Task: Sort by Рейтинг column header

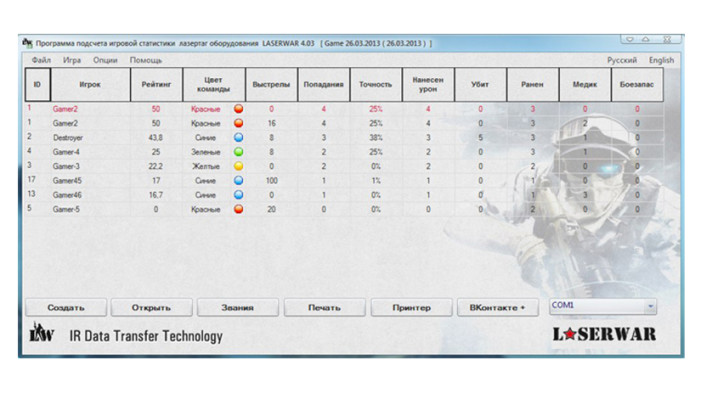Action: click(x=156, y=85)
